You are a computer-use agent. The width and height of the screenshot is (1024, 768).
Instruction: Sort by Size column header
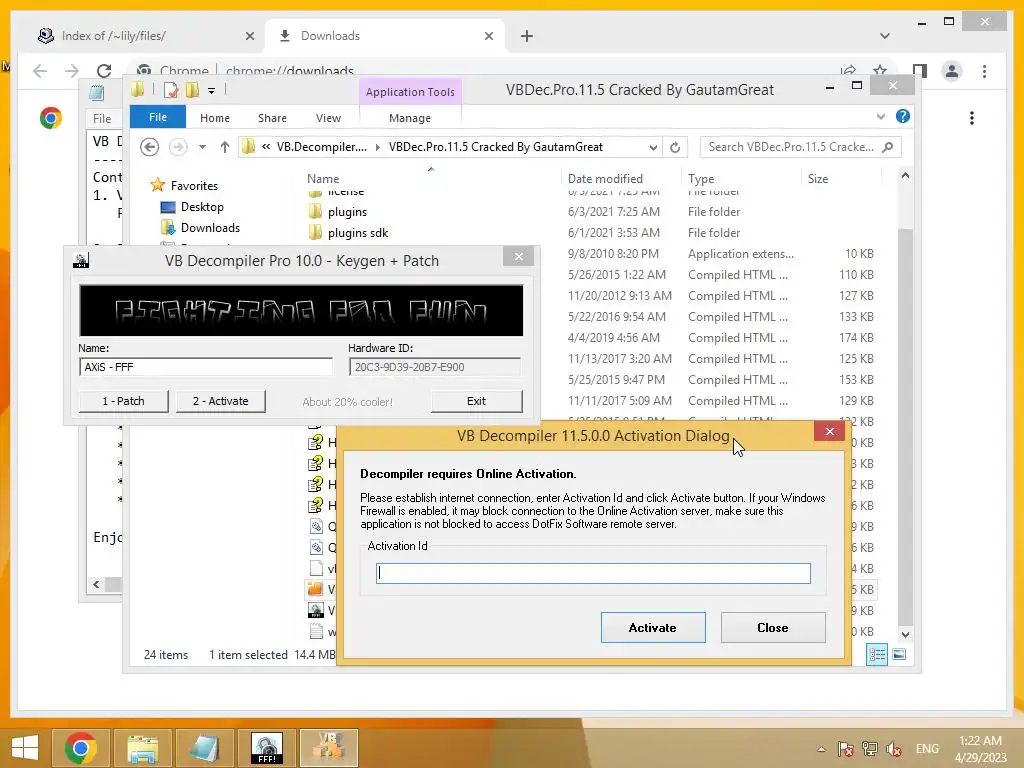pyautogui.click(x=818, y=179)
